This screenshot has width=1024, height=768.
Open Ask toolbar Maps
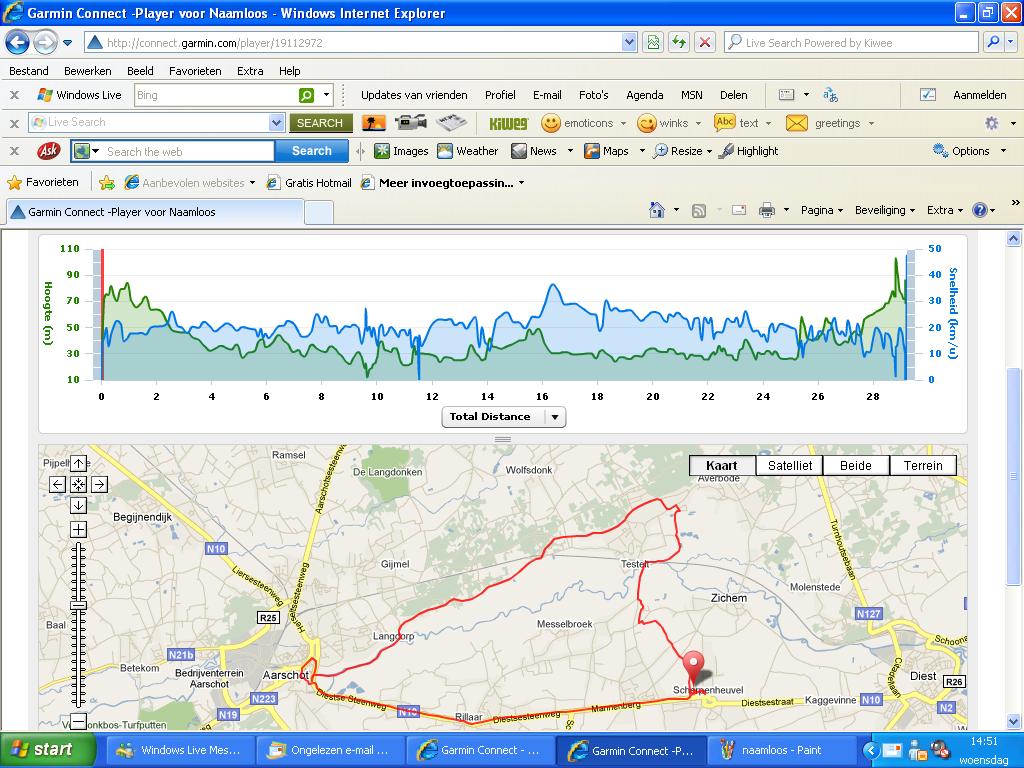tap(606, 151)
